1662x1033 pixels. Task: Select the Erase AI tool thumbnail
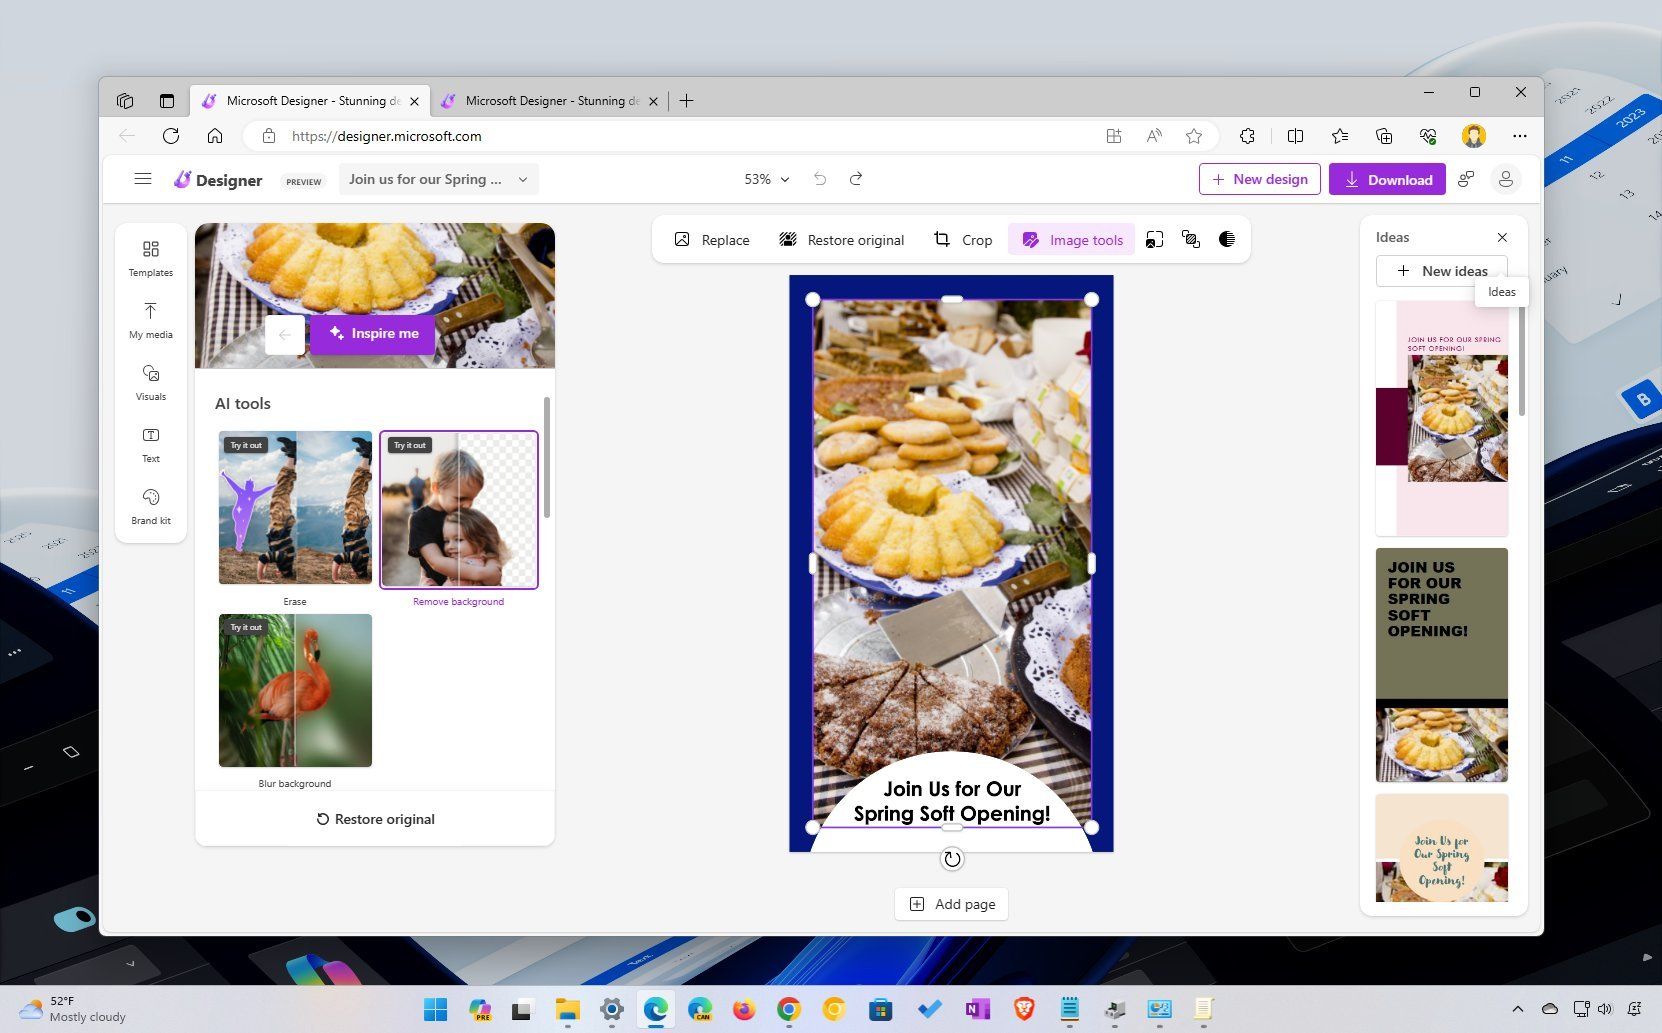pyautogui.click(x=294, y=507)
